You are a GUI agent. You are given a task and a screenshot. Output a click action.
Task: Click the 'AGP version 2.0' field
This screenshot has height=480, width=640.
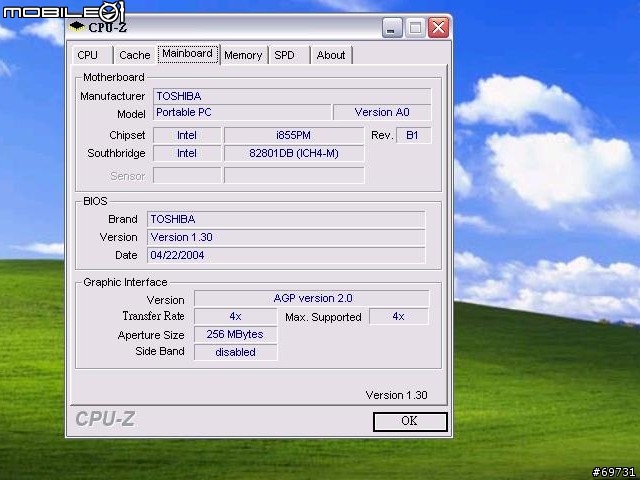point(312,298)
